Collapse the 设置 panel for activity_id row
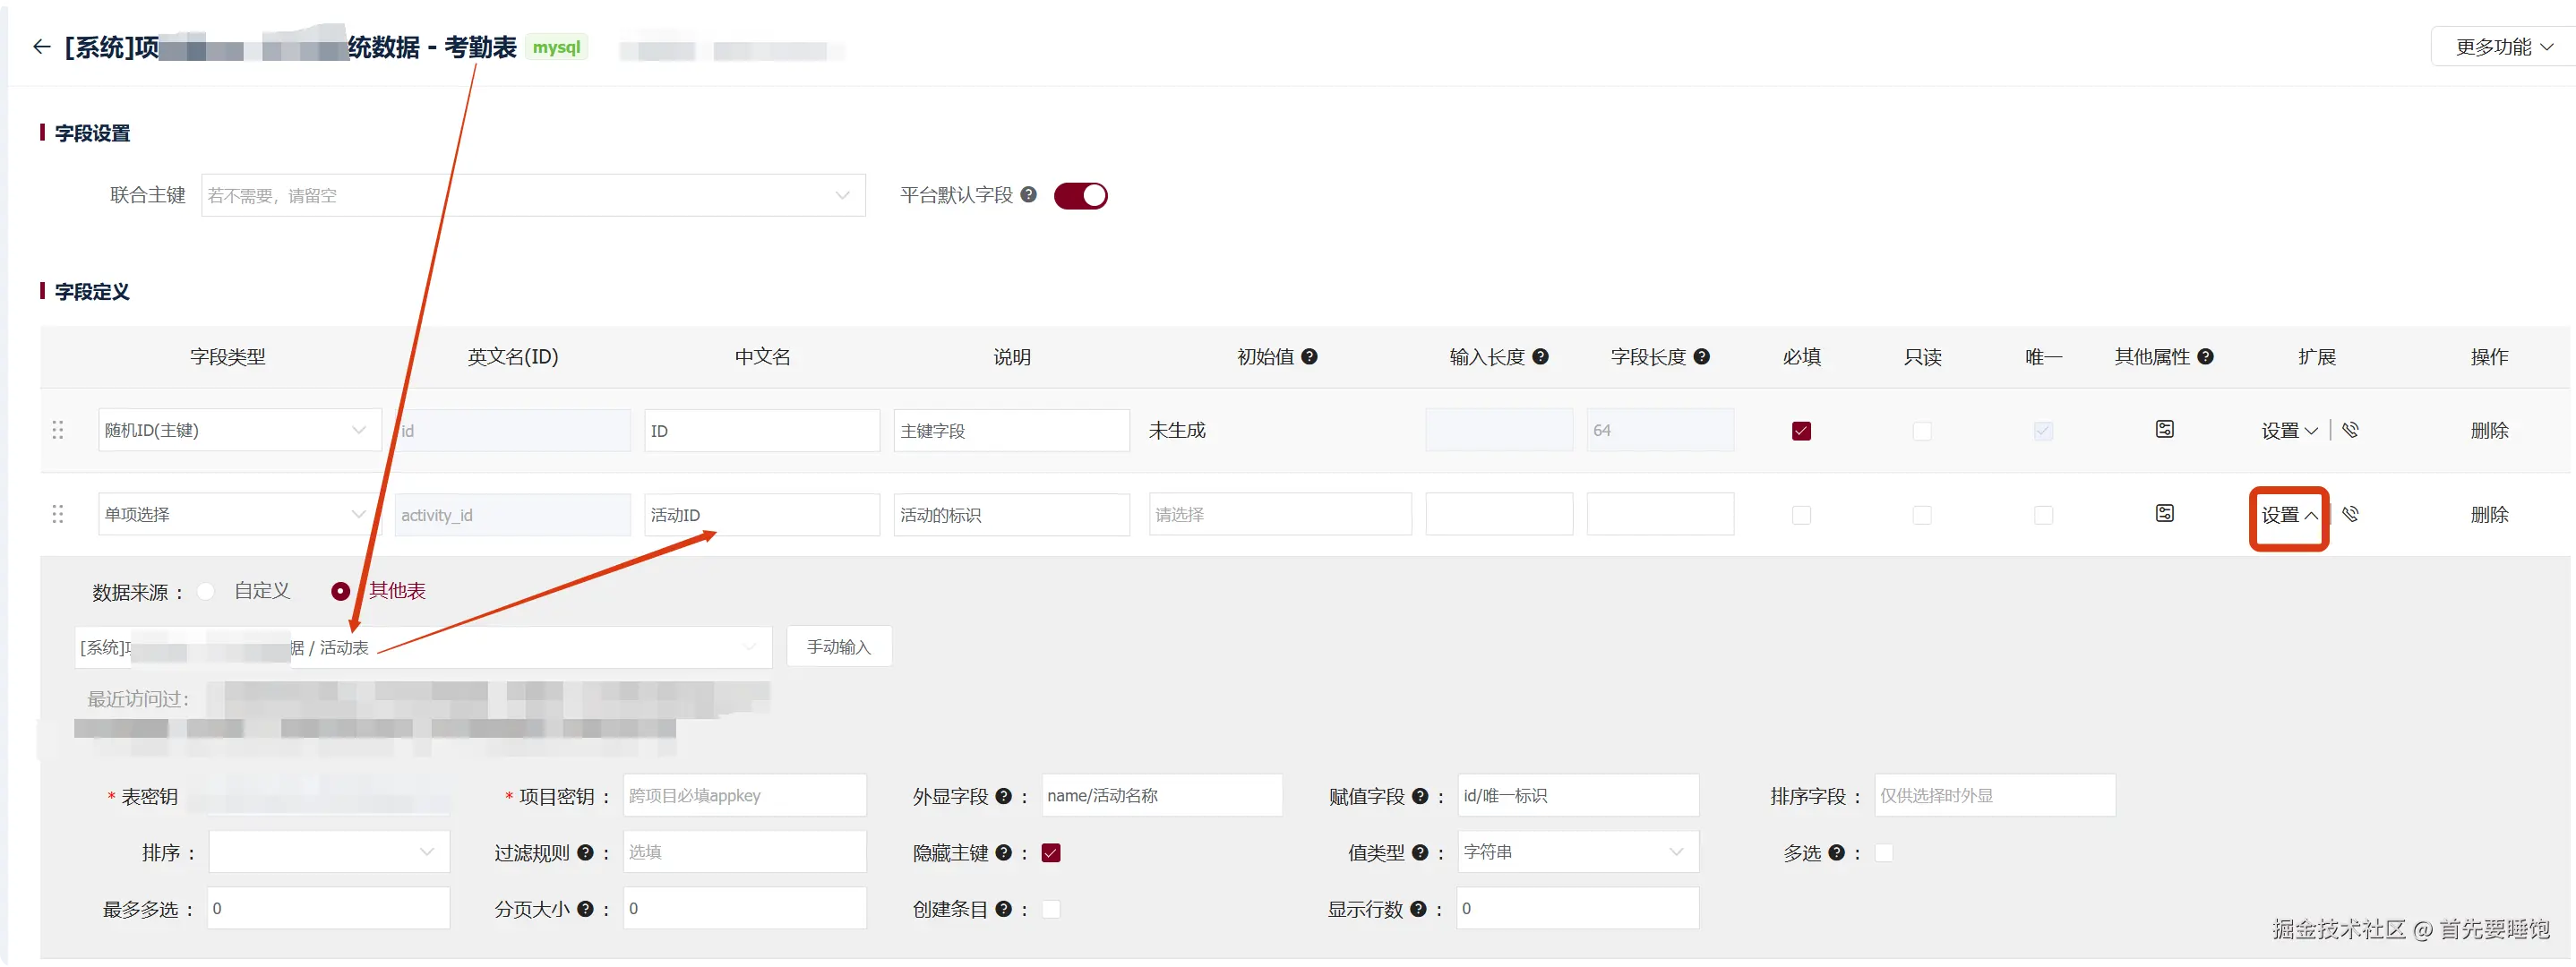Image resolution: width=2576 pixels, height=967 pixels. pos(2288,515)
